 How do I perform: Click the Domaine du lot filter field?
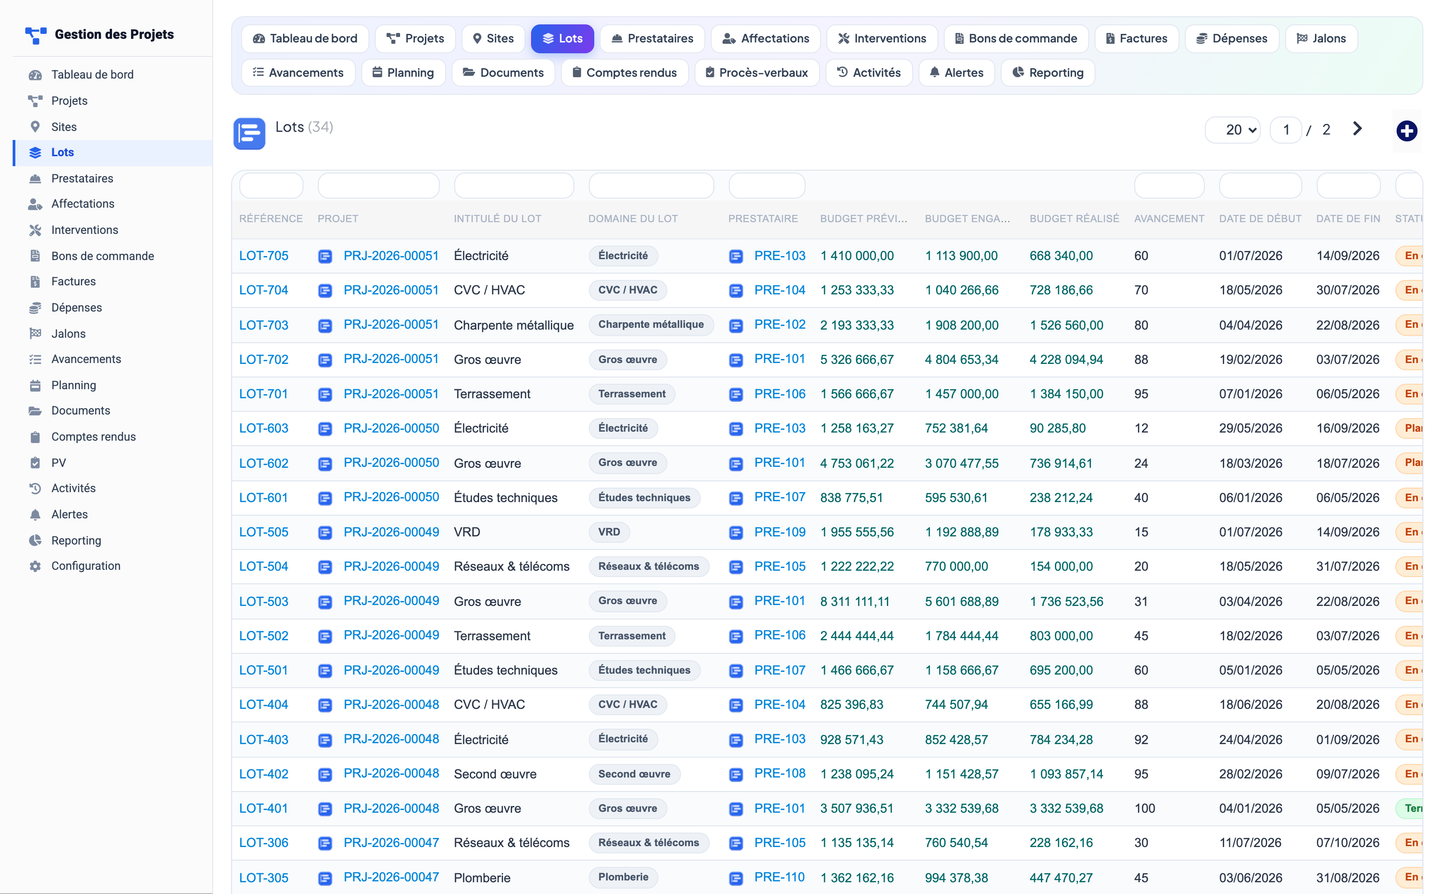[x=651, y=185]
